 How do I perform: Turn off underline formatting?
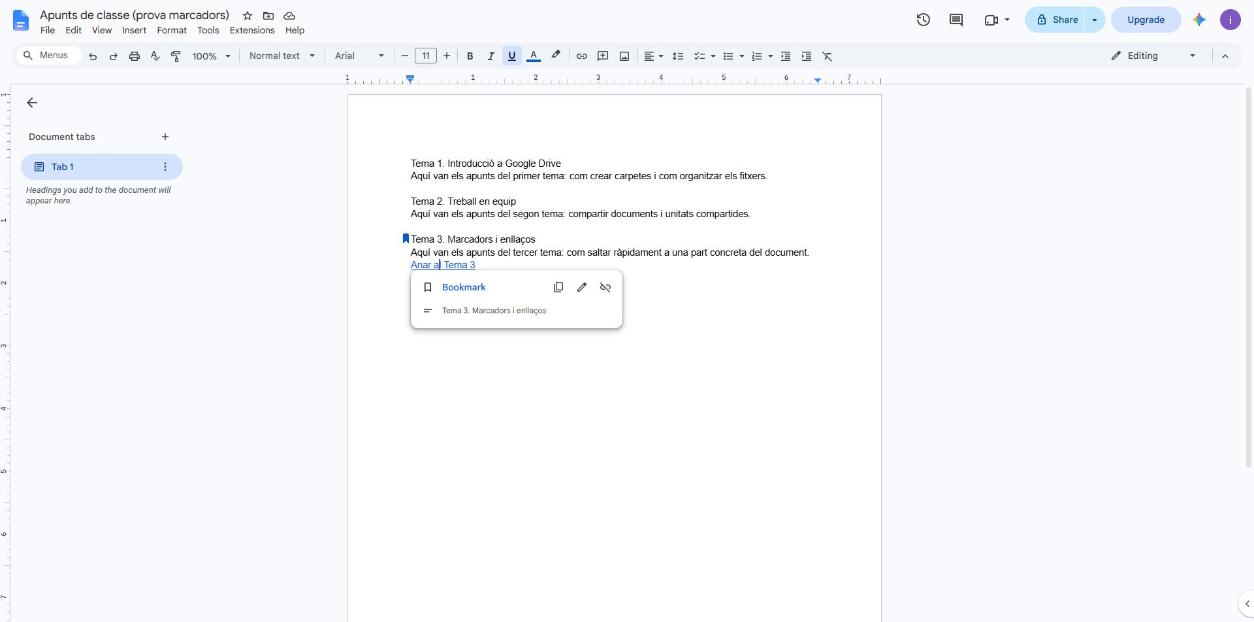(512, 56)
